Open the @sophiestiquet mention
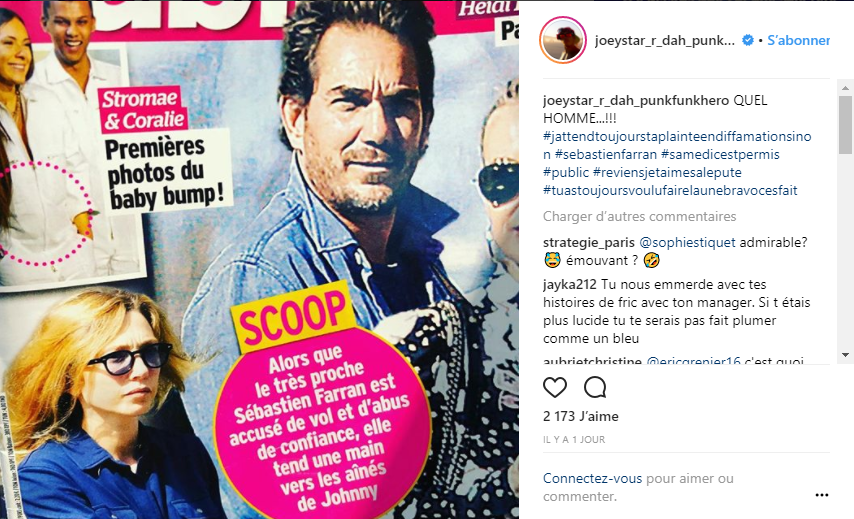Viewport: 854px width, 519px height. 687,242
